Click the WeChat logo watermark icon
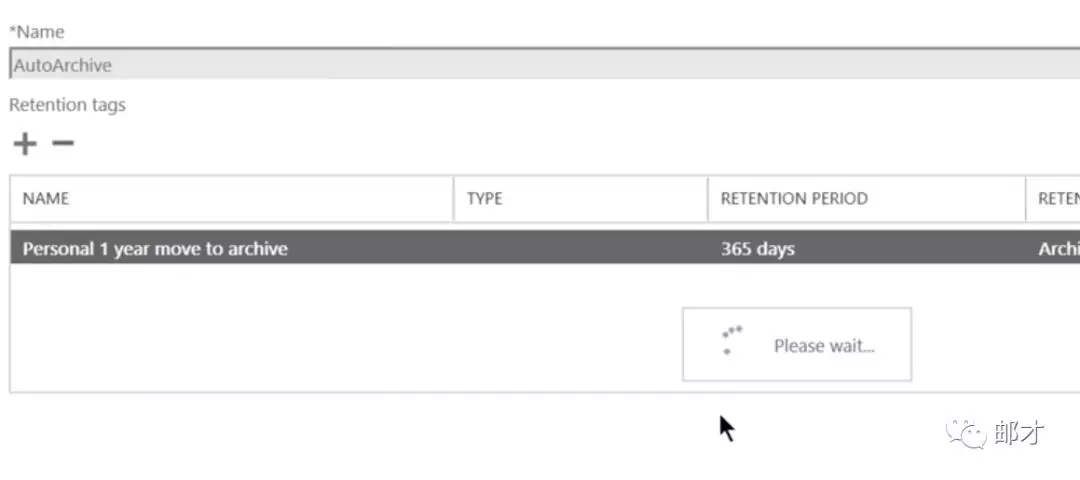Viewport: 1080px width, 480px height. click(x=967, y=432)
